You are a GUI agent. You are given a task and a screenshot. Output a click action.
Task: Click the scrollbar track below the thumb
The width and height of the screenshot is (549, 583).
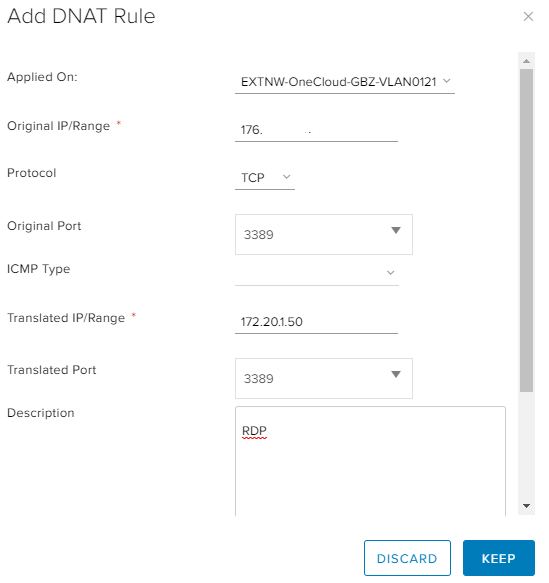pyautogui.click(x=526, y=446)
